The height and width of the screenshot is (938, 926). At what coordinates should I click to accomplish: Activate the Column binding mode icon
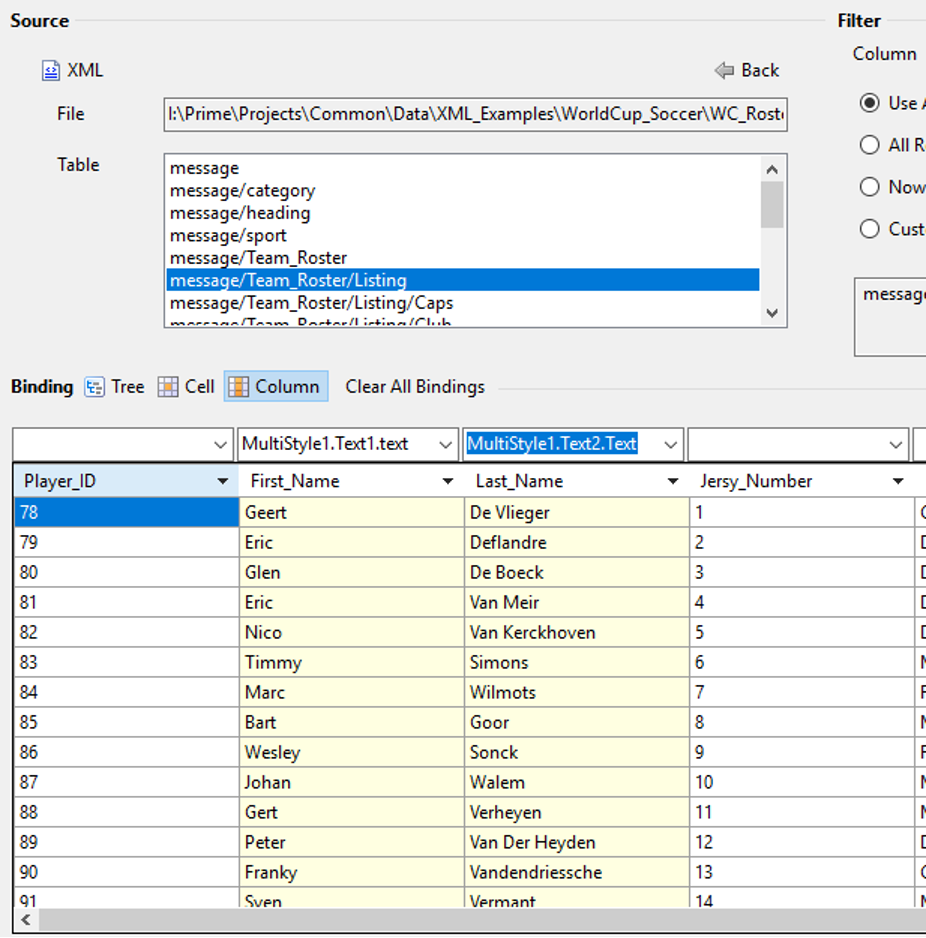(x=239, y=387)
